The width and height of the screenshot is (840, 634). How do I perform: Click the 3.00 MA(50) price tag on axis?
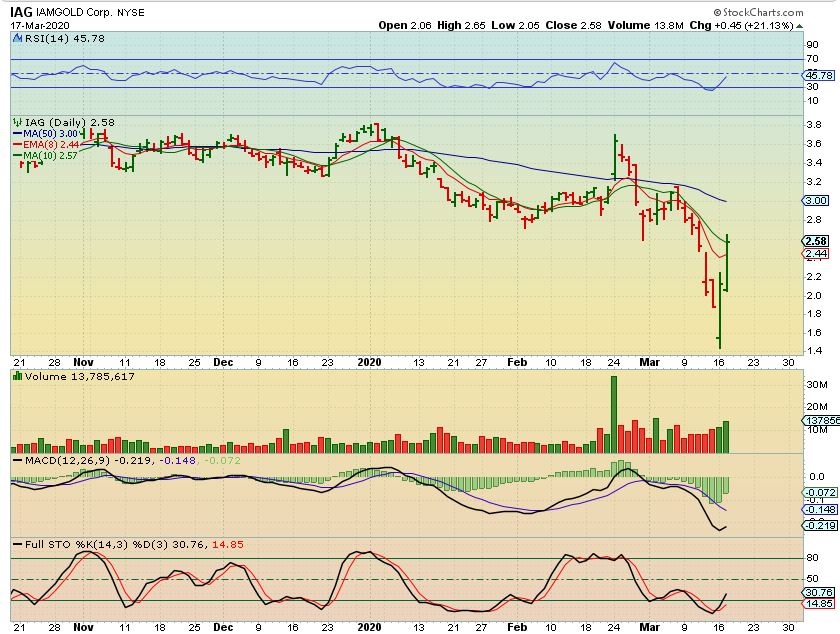tap(816, 200)
